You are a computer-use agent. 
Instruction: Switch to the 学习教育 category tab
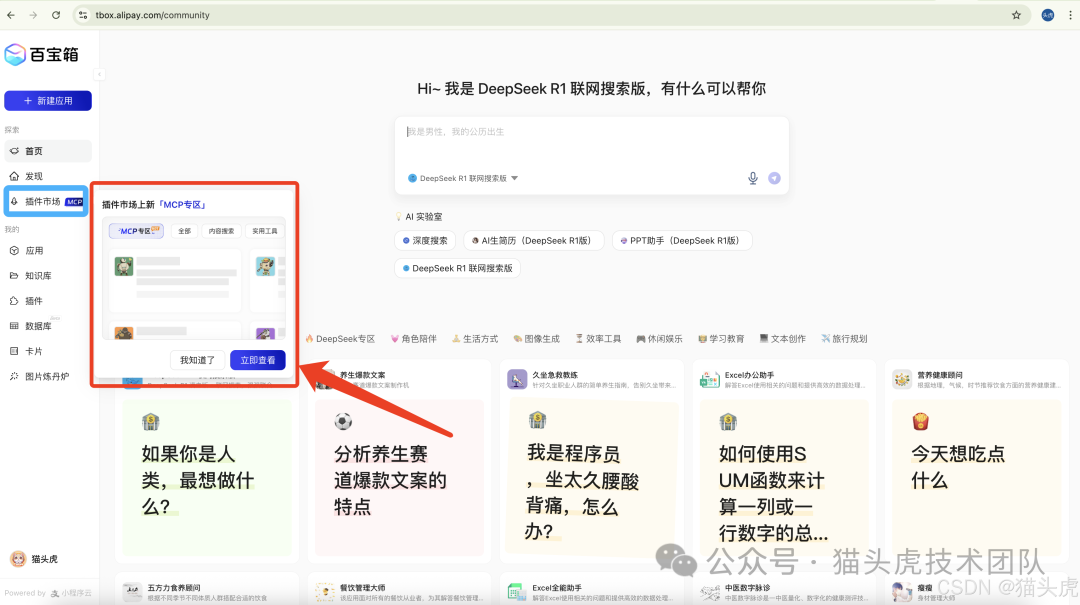click(720, 339)
